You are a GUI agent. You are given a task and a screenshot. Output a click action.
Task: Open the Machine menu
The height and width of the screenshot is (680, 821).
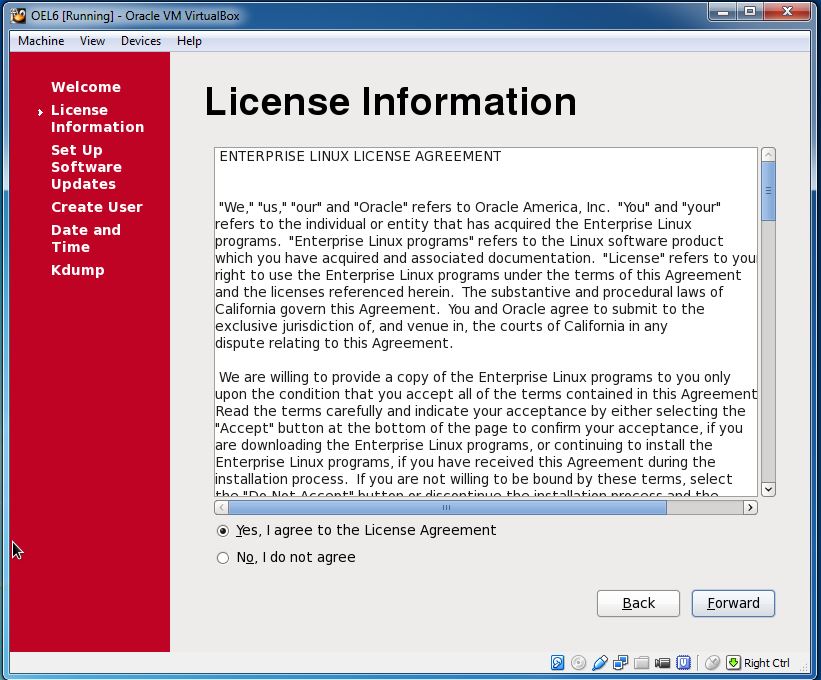[41, 41]
